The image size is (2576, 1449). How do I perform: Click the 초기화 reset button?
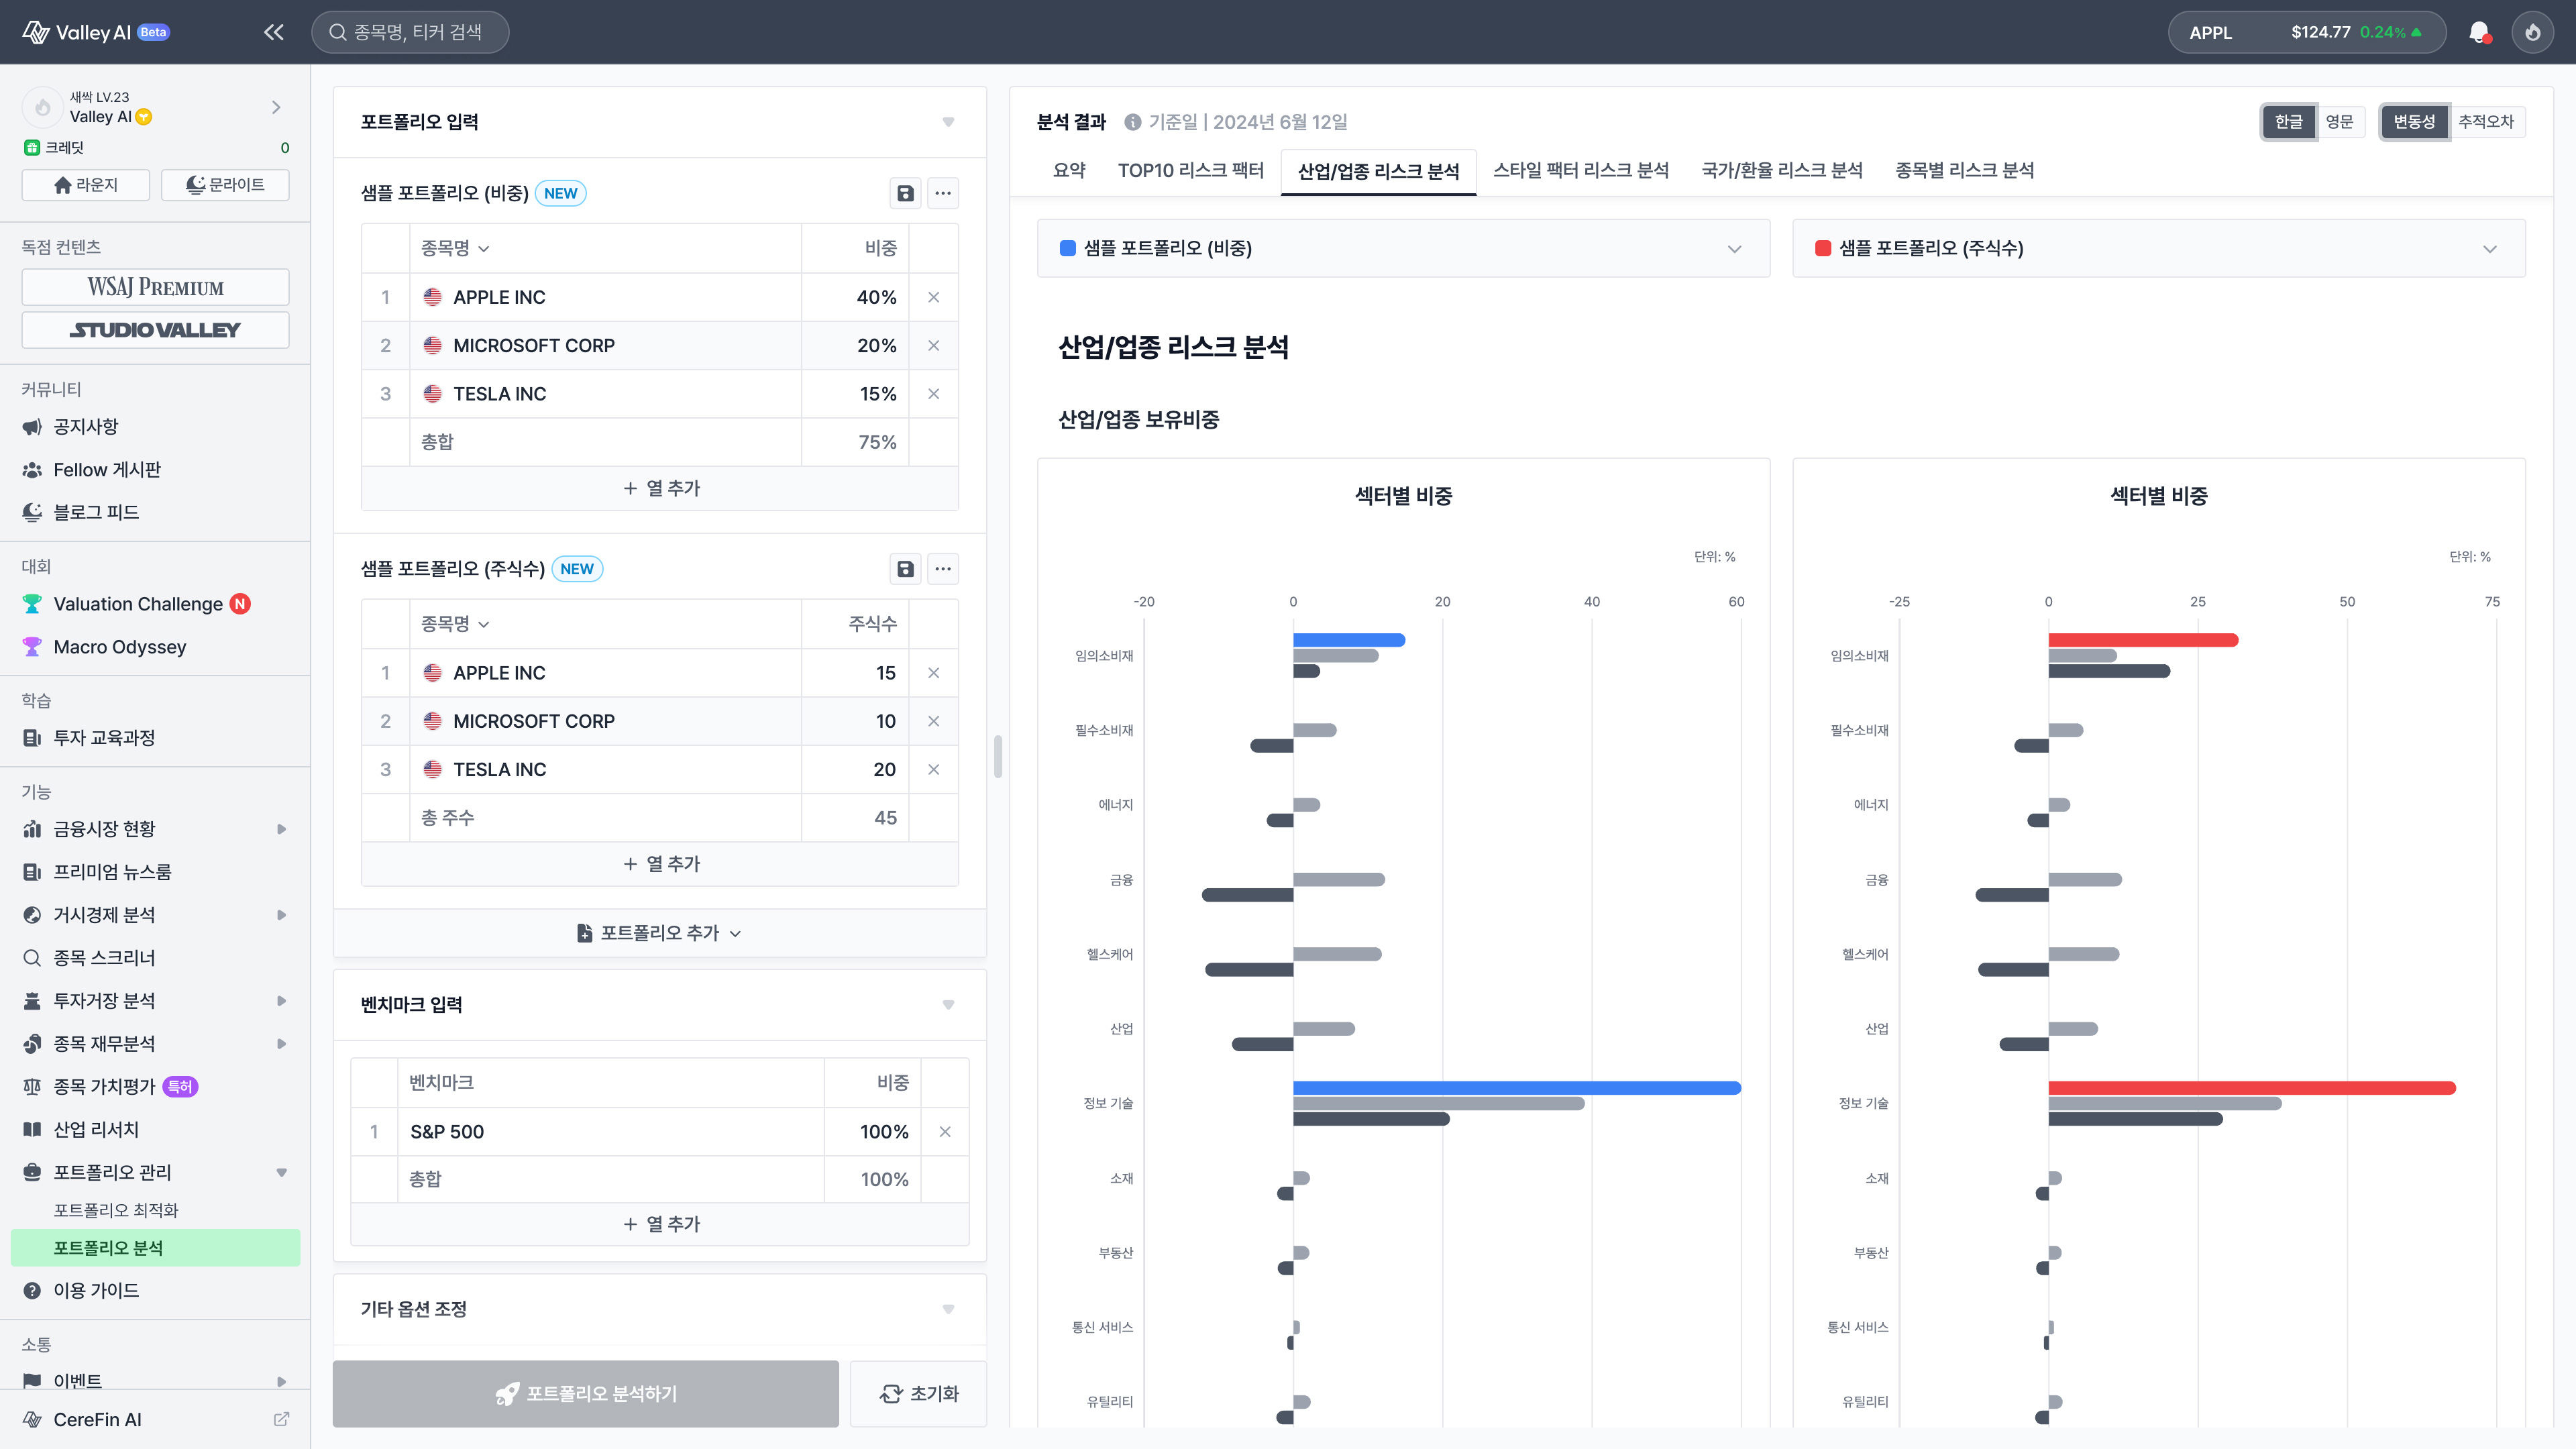[918, 1393]
